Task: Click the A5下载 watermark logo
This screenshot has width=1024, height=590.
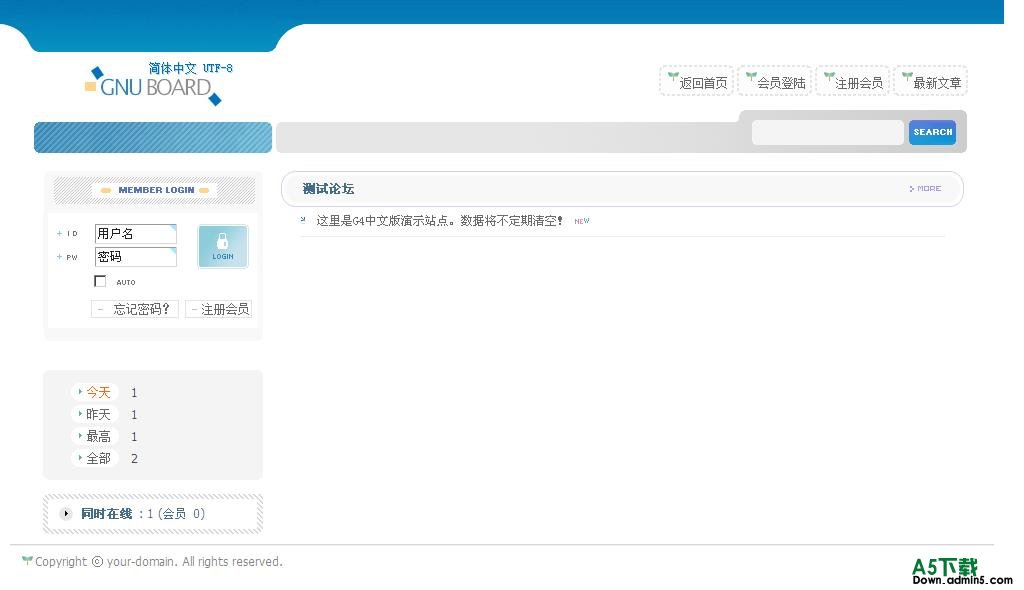Action: pyautogui.click(x=947, y=570)
